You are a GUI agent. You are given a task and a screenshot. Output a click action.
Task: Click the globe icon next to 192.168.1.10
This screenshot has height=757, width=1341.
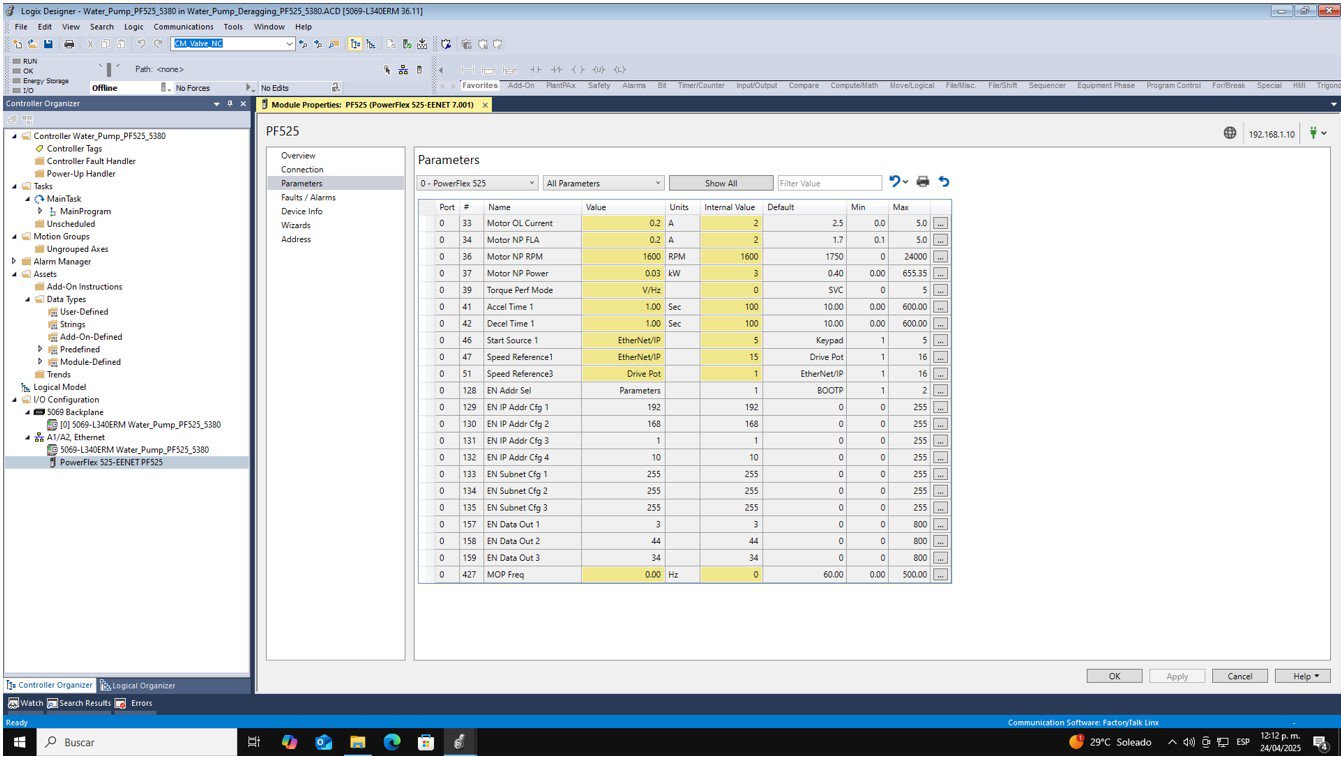[x=1229, y=133]
